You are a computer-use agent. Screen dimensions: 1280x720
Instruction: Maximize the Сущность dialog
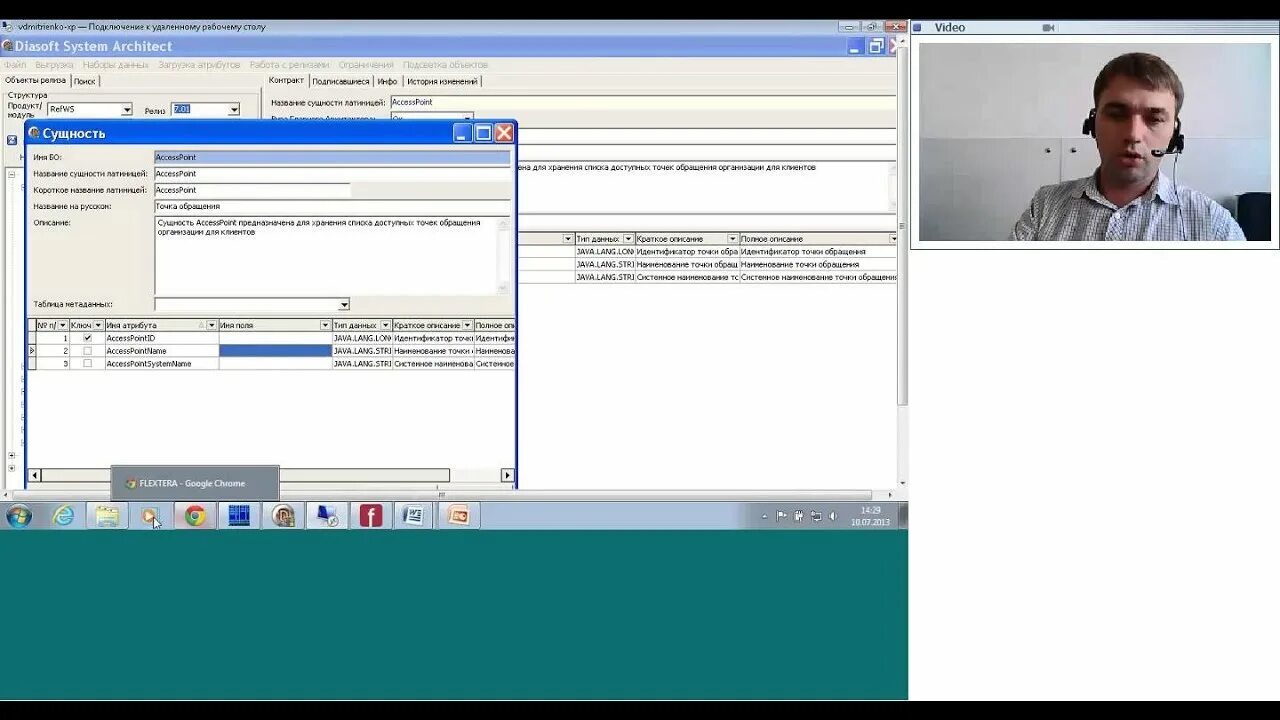pyautogui.click(x=483, y=133)
